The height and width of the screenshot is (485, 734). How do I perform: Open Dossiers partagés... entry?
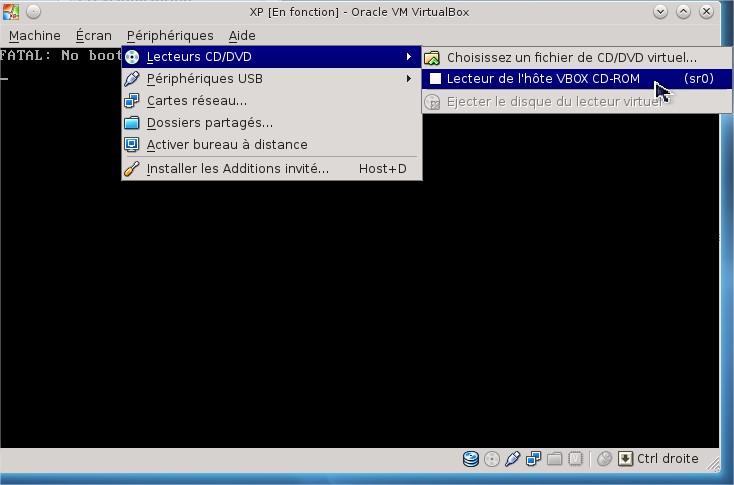tap(272, 123)
